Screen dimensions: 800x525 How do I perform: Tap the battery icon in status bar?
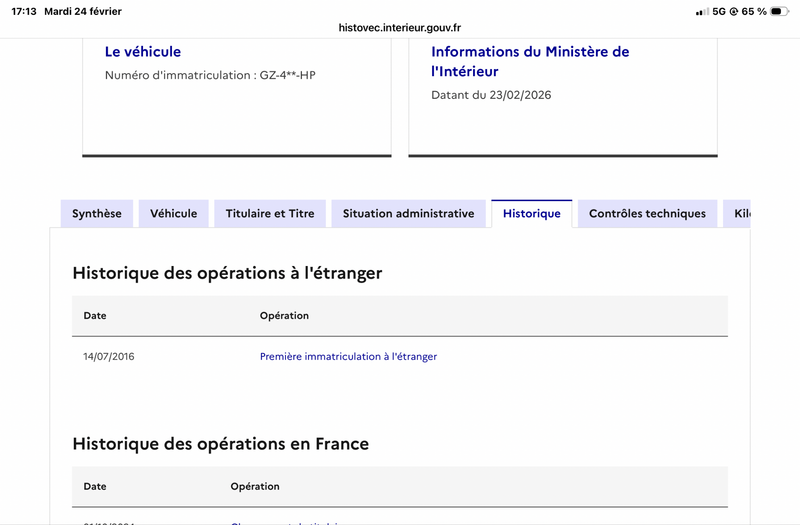(780, 11)
